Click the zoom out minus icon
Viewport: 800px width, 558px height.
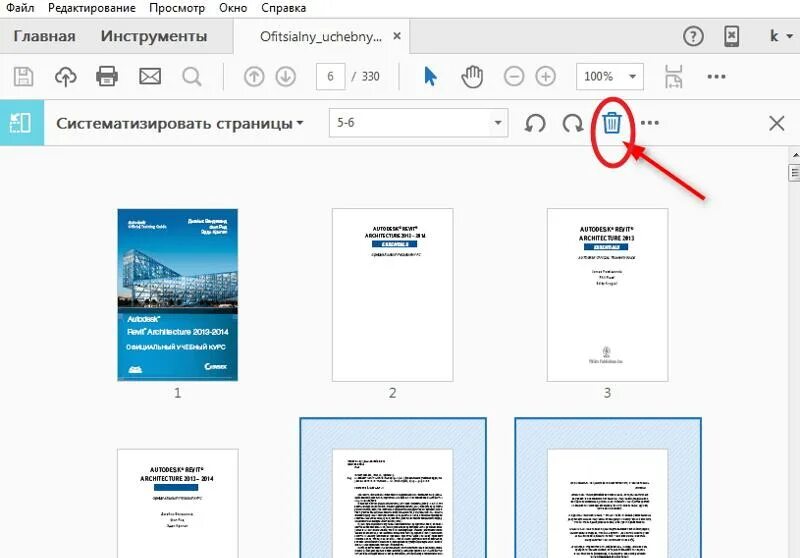pyautogui.click(x=514, y=77)
